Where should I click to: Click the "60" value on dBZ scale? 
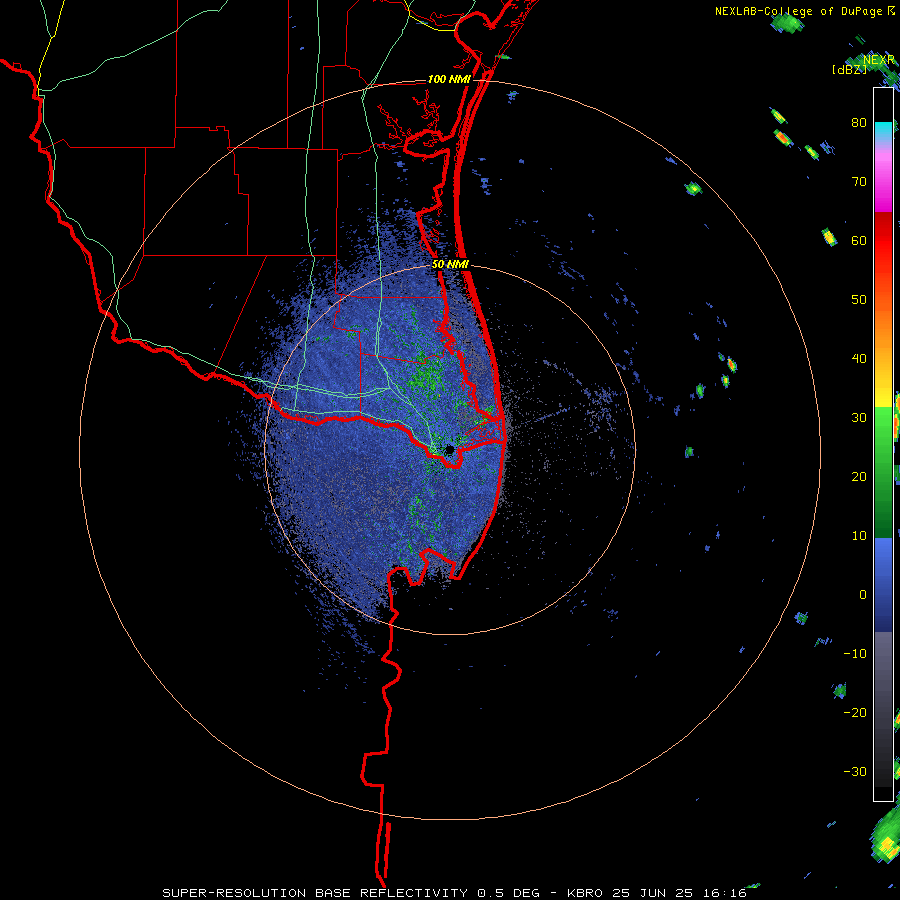click(859, 240)
